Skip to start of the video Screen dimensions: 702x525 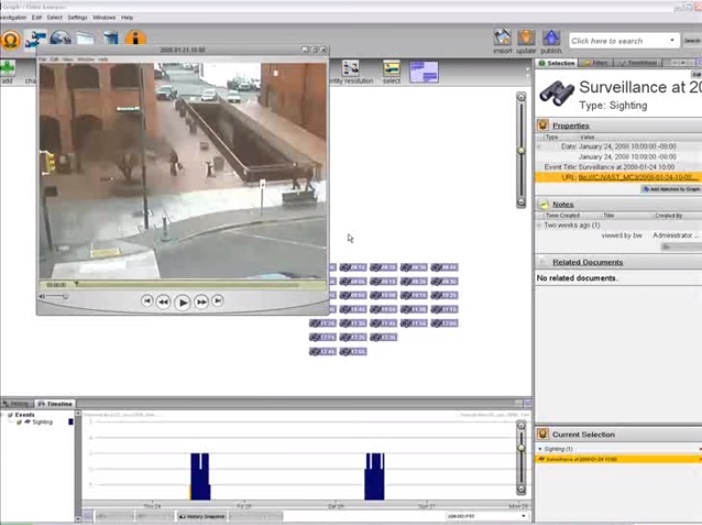(147, 301)
